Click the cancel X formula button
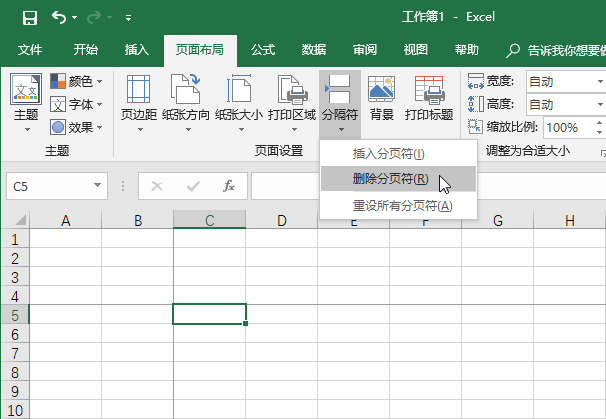This screenshot has height=419, width=606. [157, 186]
